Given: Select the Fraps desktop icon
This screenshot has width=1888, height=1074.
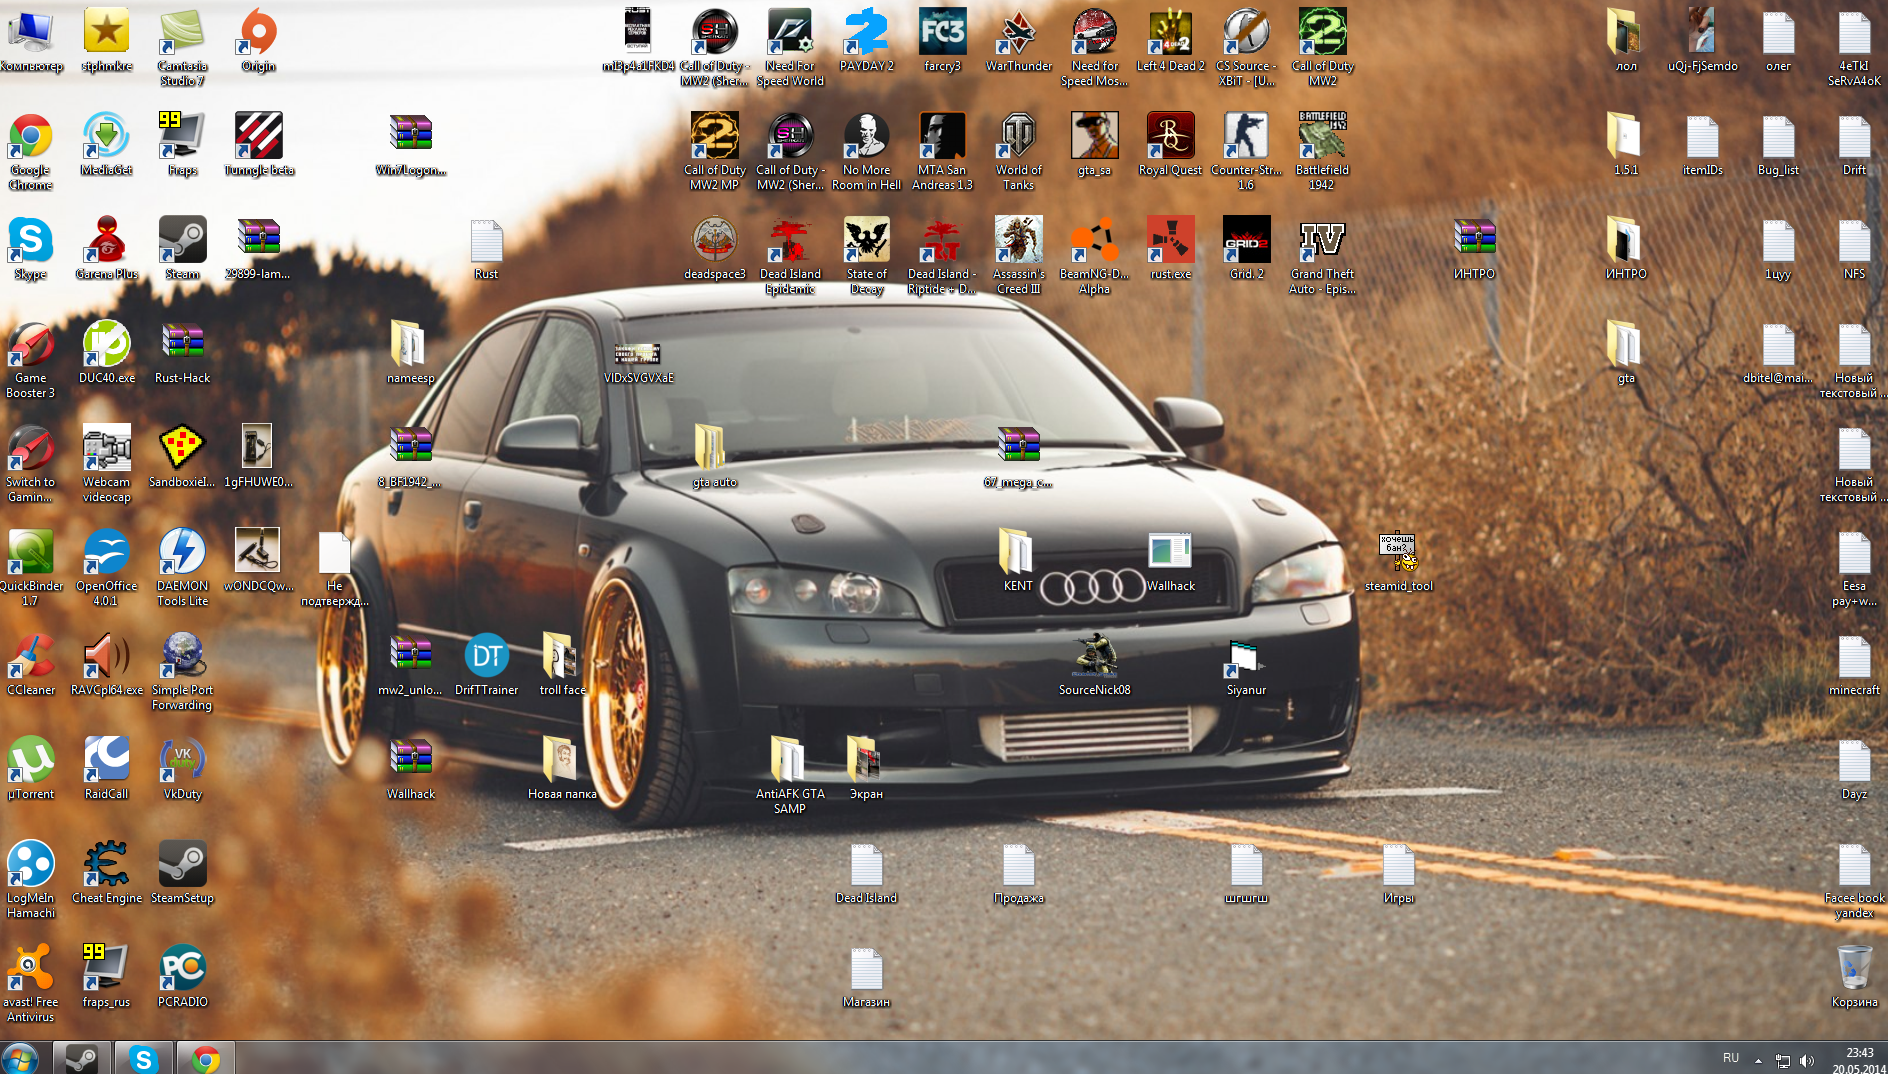Looking at the screenshot, I should click(x=183, y=144).
